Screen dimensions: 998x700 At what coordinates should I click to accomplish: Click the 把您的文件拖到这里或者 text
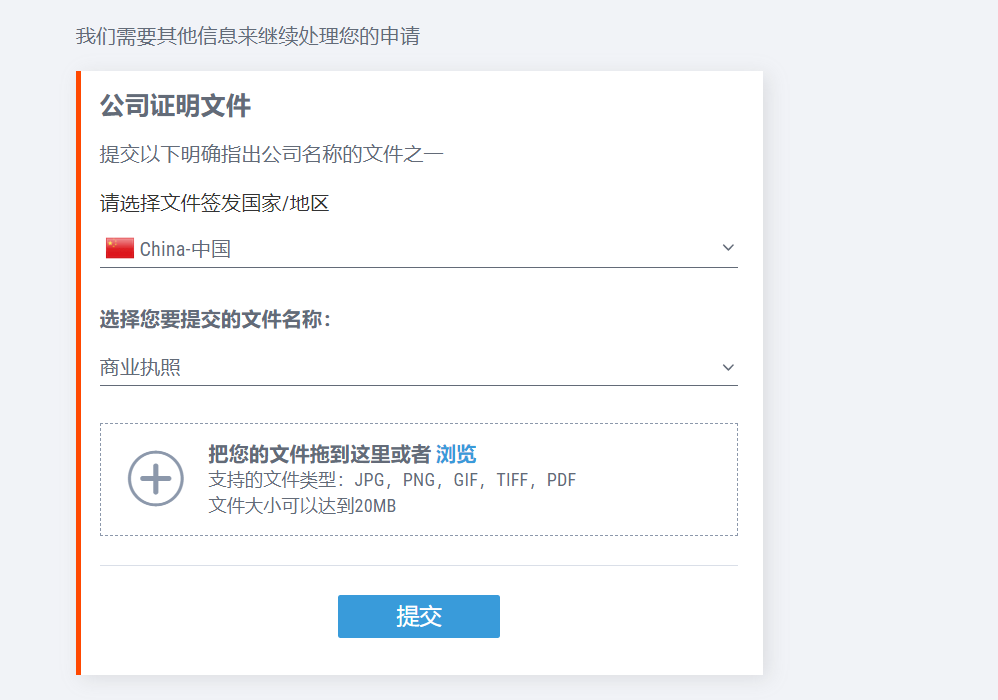tap(320, 454)
